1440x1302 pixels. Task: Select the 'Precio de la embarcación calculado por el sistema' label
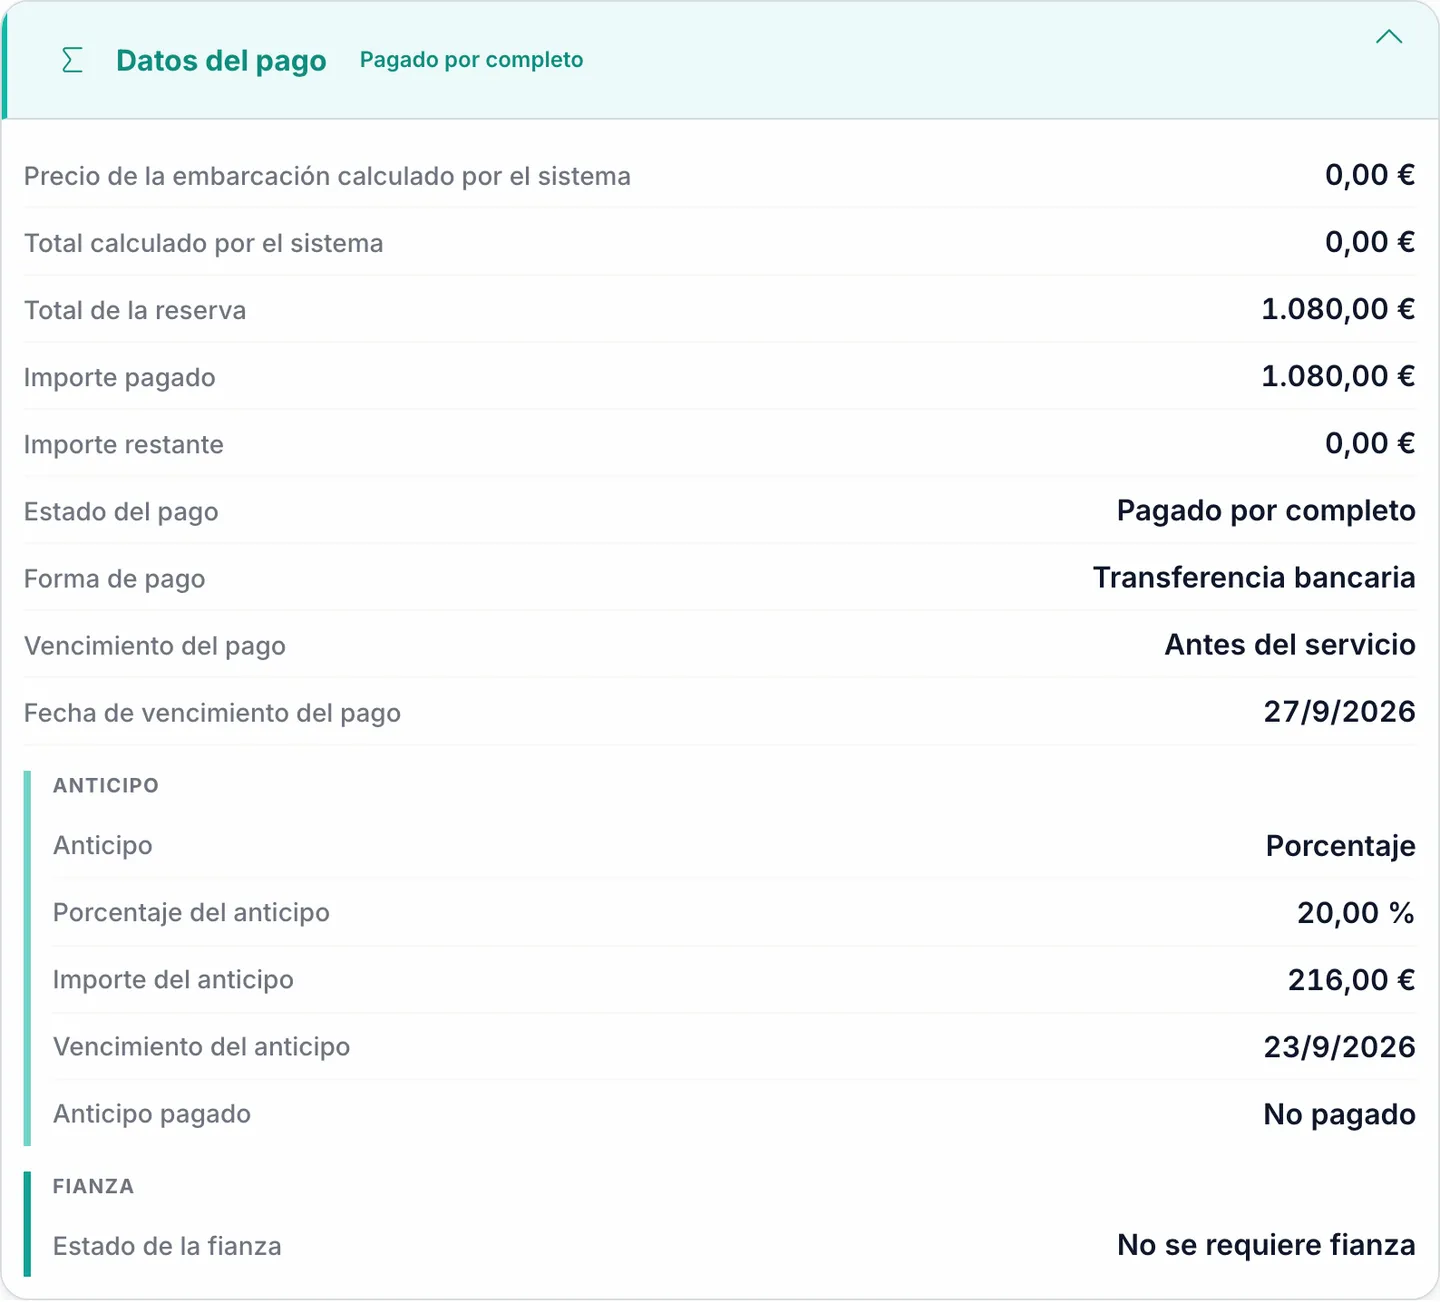point(327,176)
